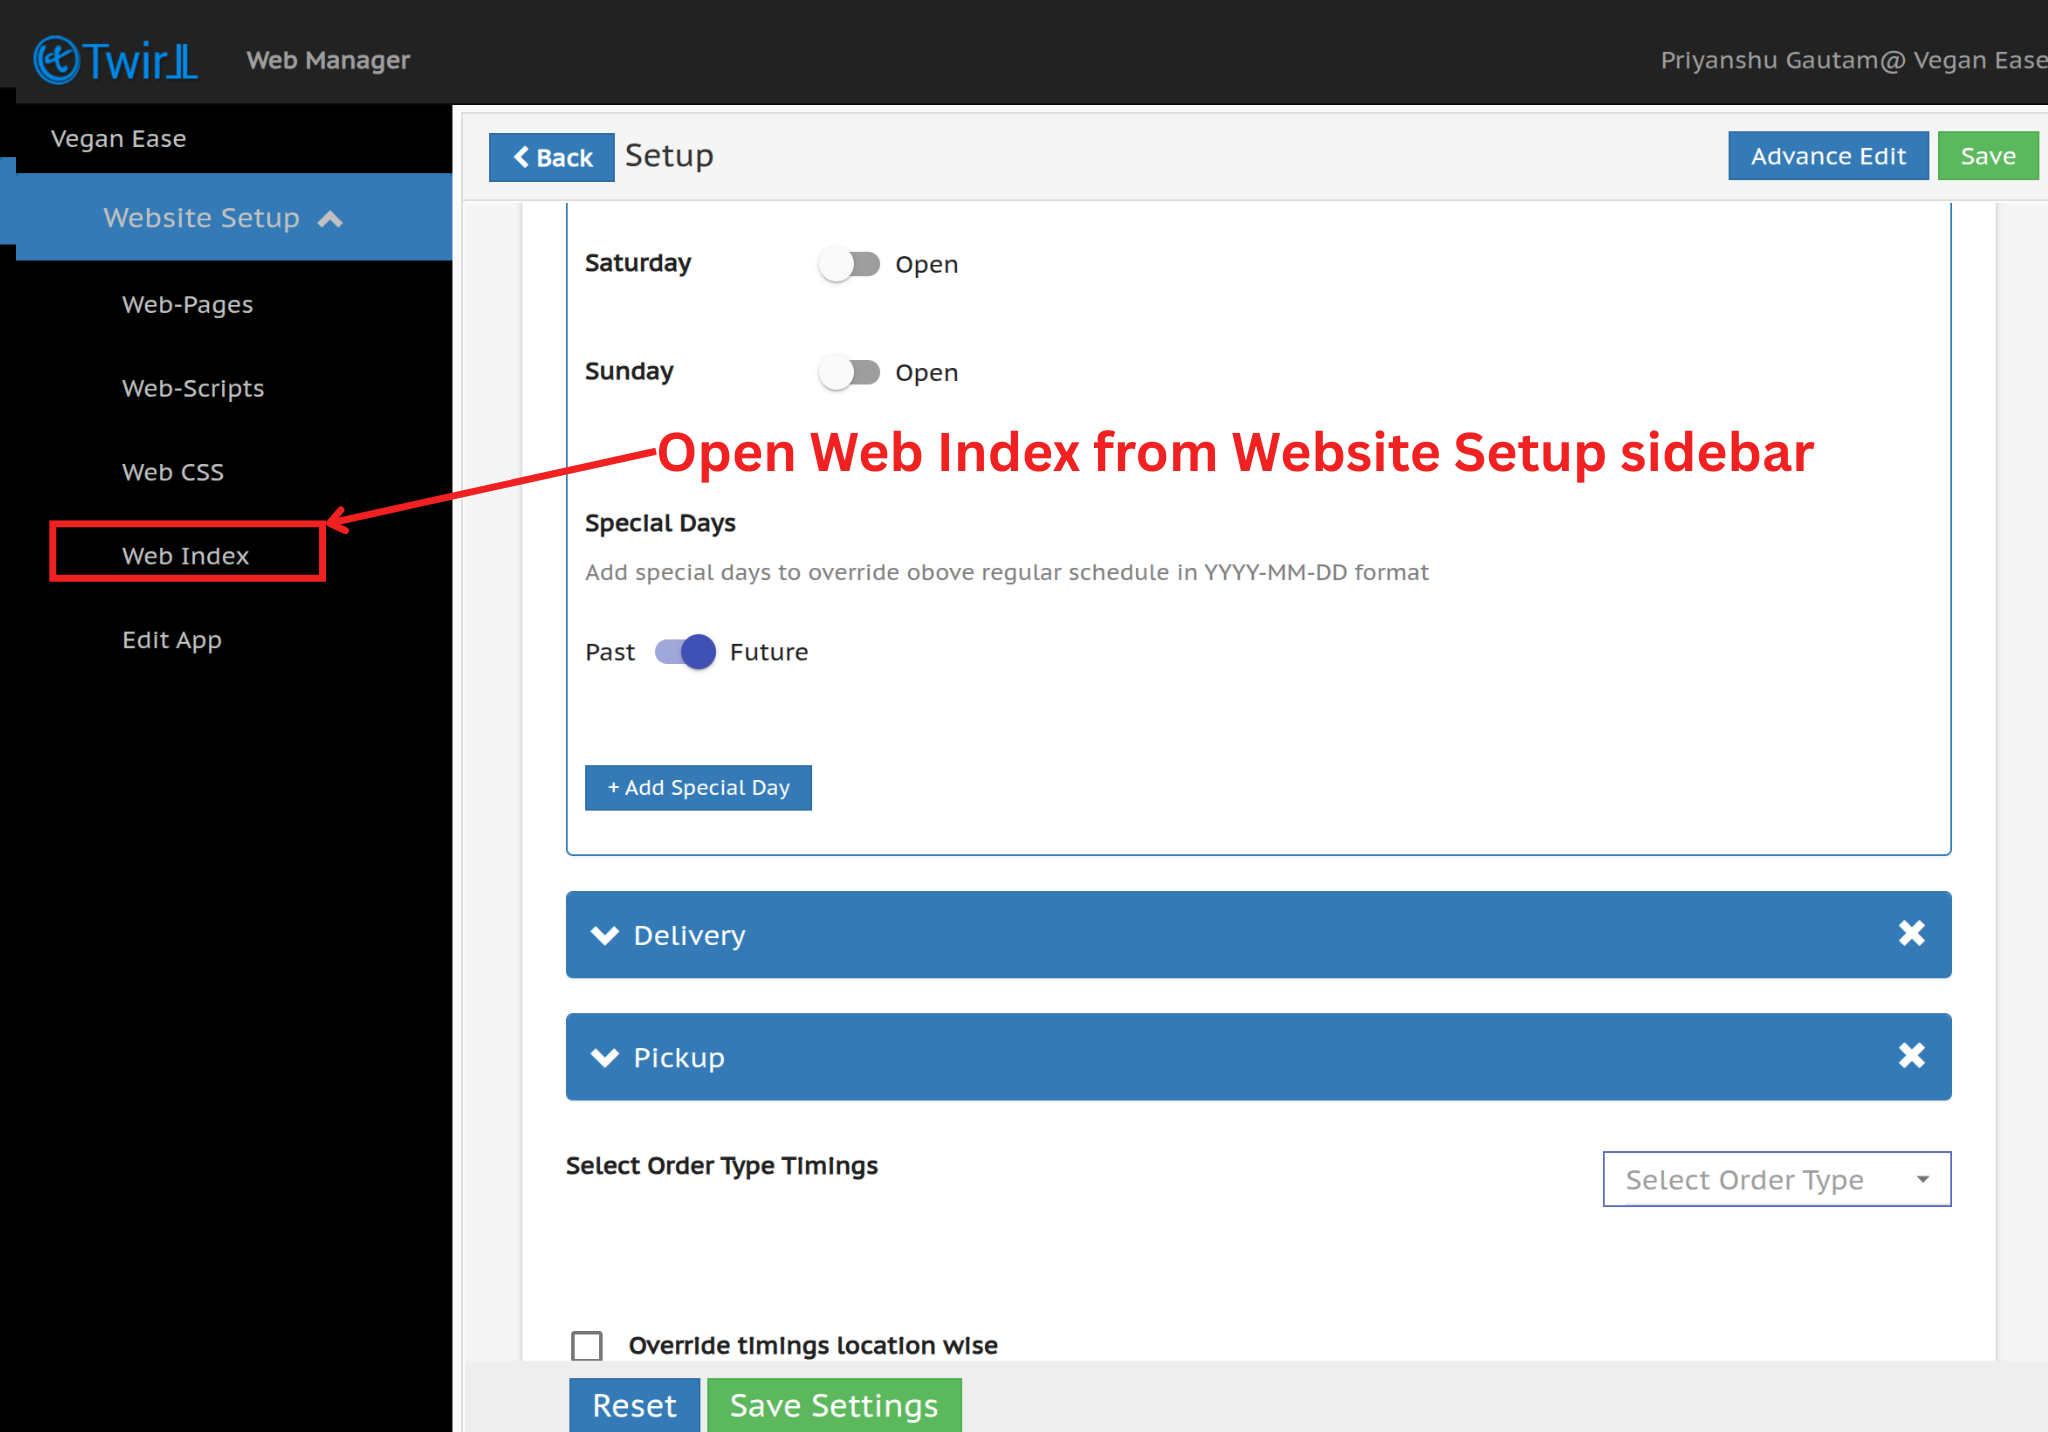Open Web-Scripts sidebar item

pos(193,388)
